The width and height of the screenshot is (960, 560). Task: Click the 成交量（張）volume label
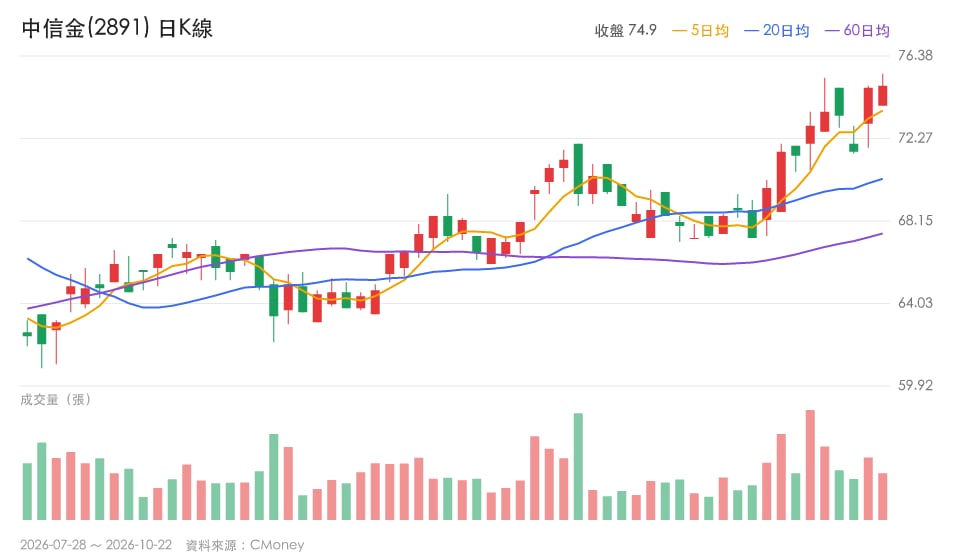click(56, 400)
